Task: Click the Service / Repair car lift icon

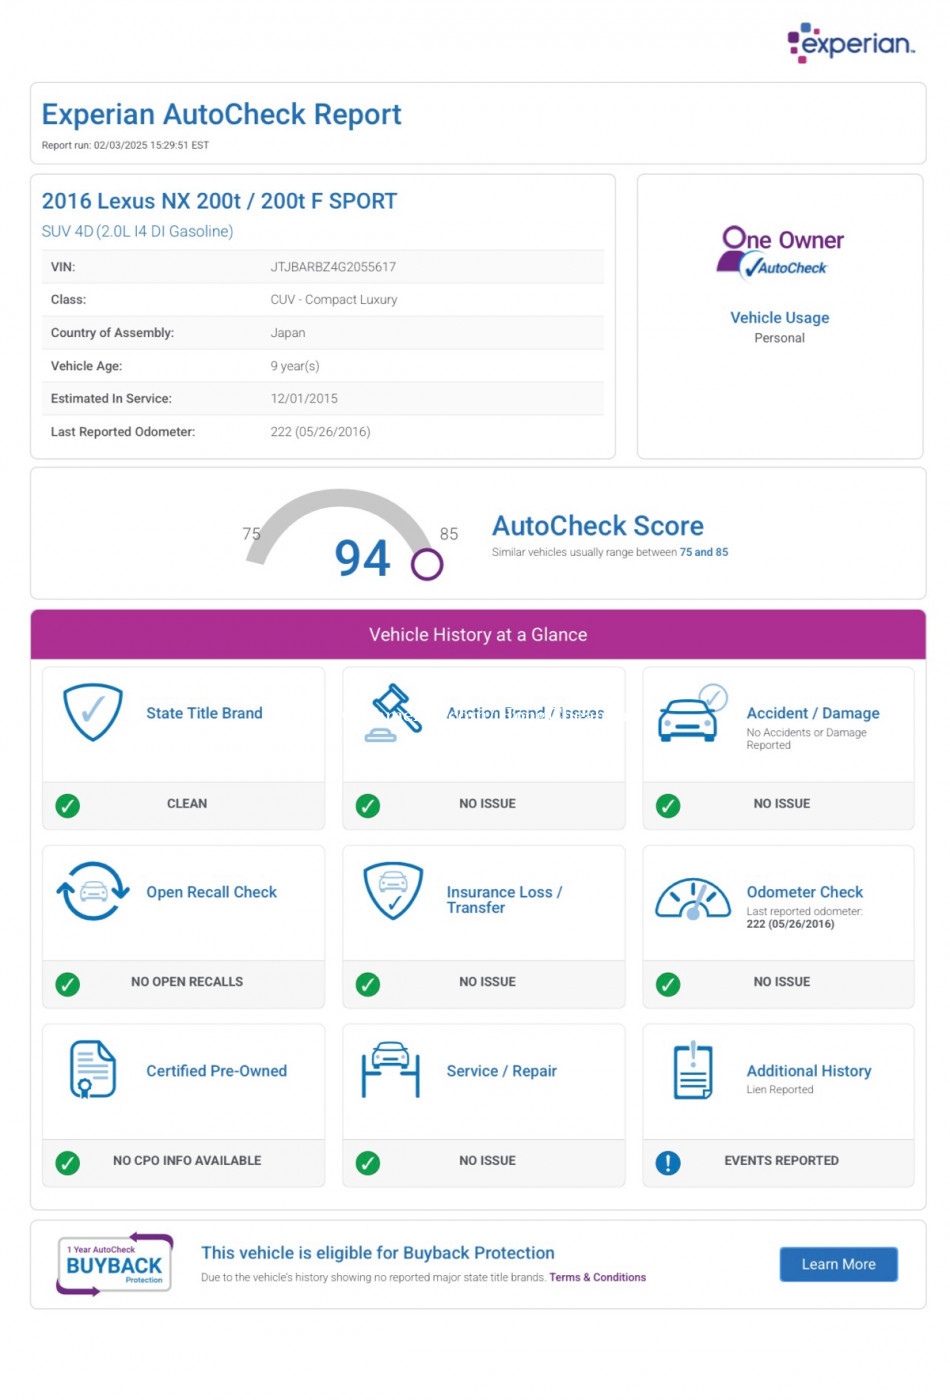Action: (x=390, y=1070)
